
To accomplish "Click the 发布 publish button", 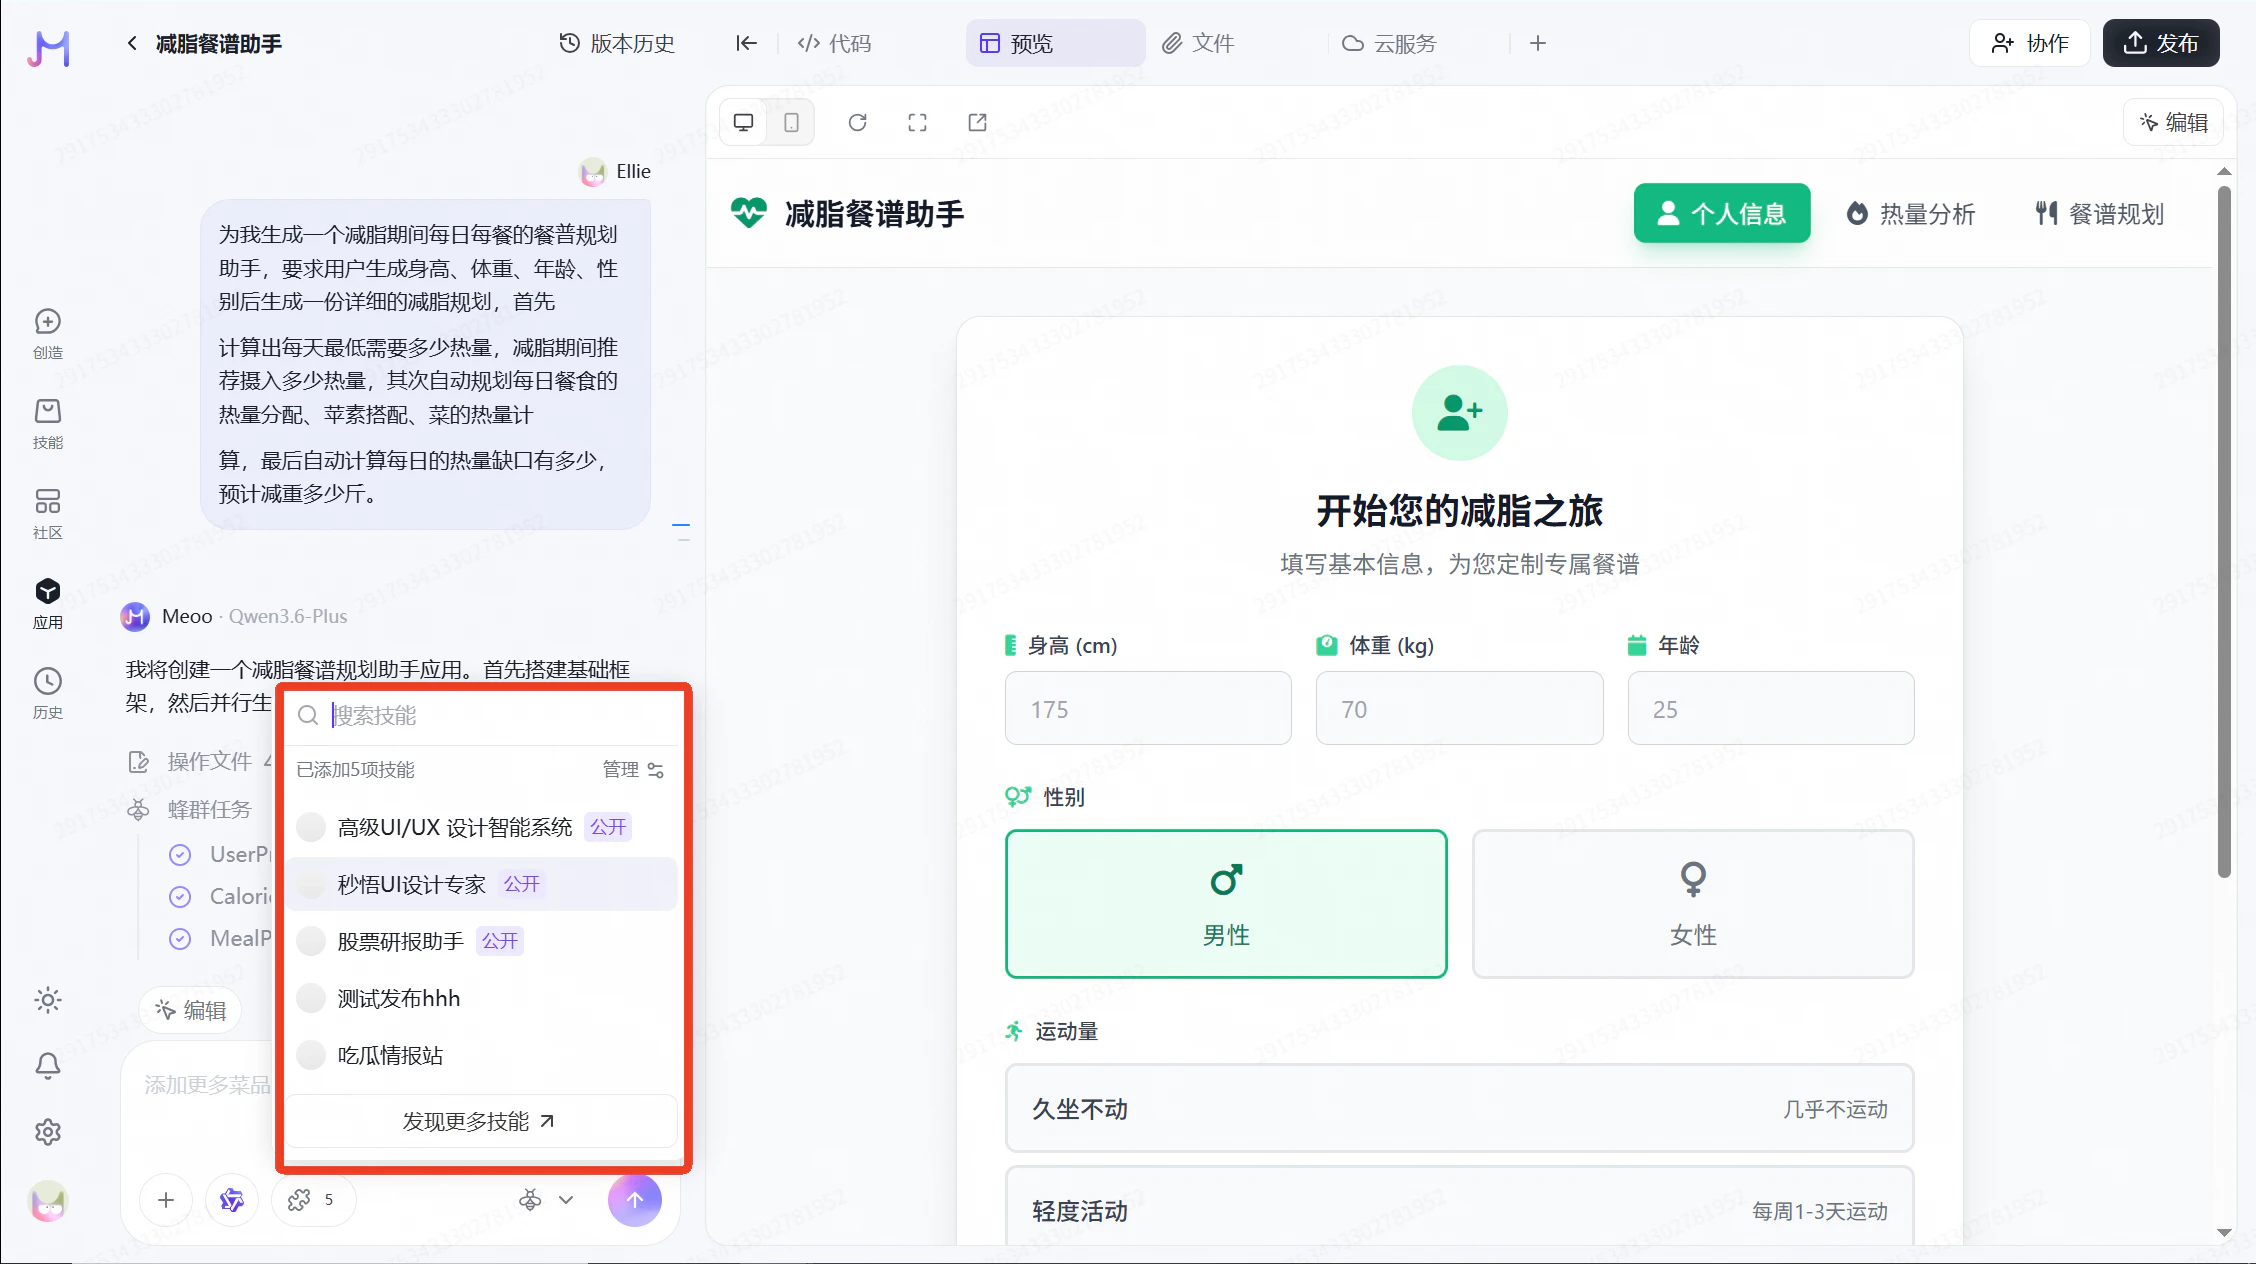I will pos(2160,43).
